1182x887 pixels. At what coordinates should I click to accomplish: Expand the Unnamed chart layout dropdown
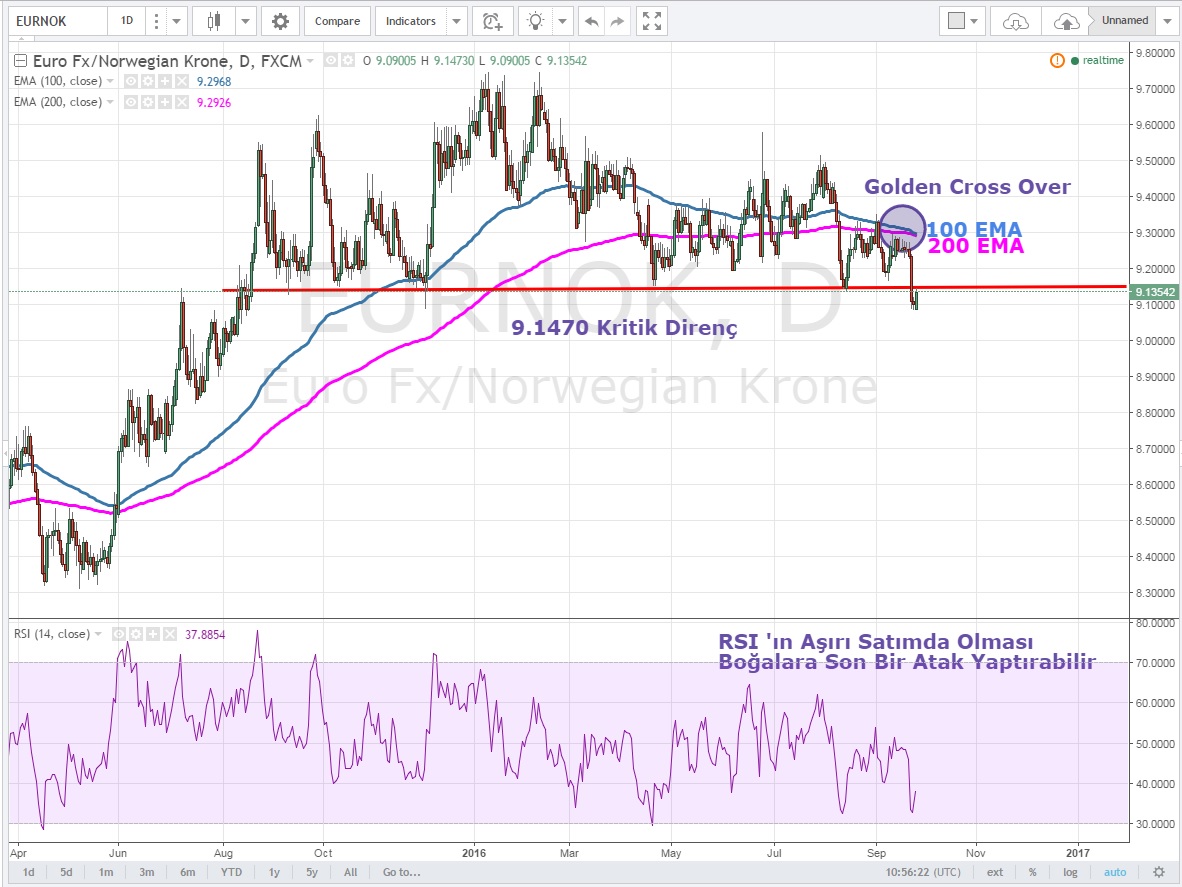(1167, 21)
